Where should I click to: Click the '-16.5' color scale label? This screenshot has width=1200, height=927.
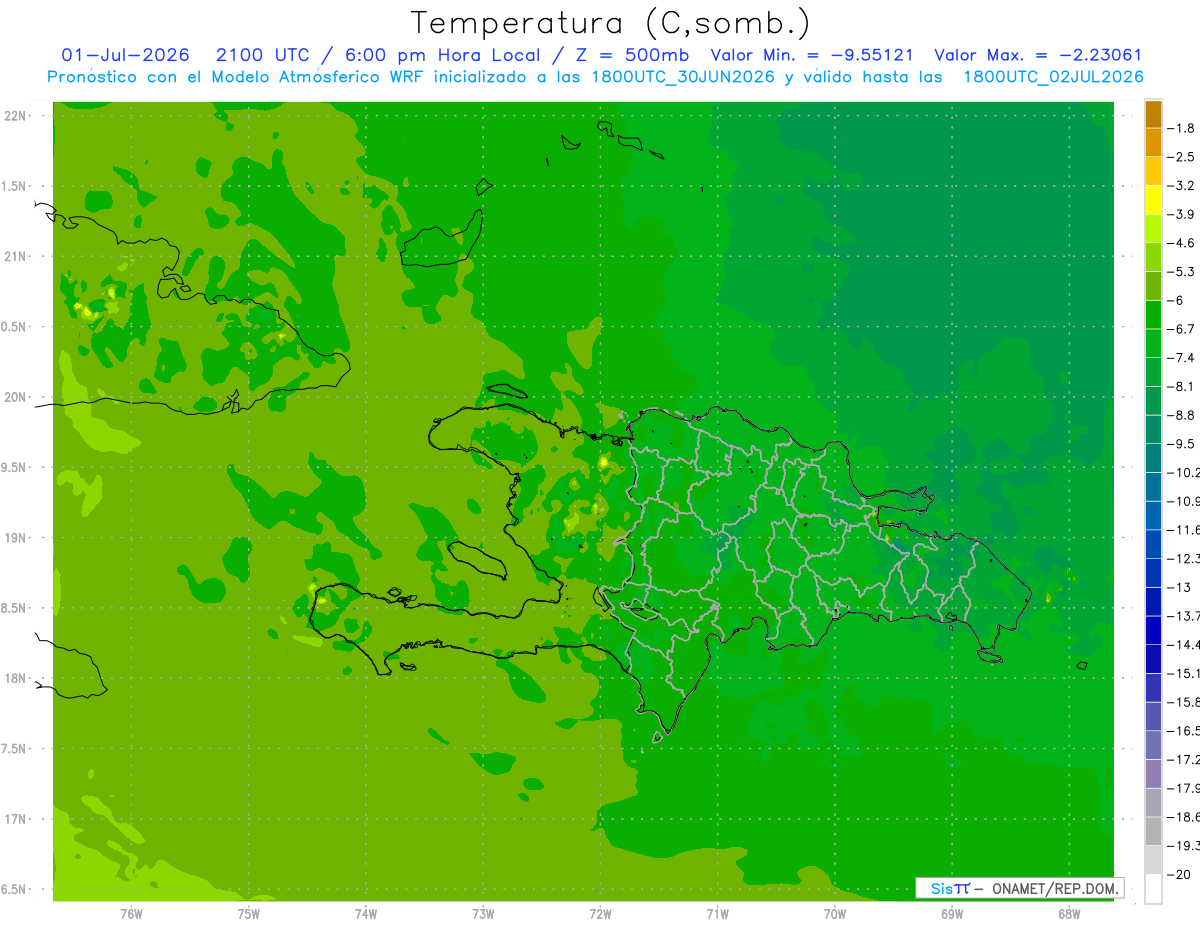click(x=1184, y=731)
